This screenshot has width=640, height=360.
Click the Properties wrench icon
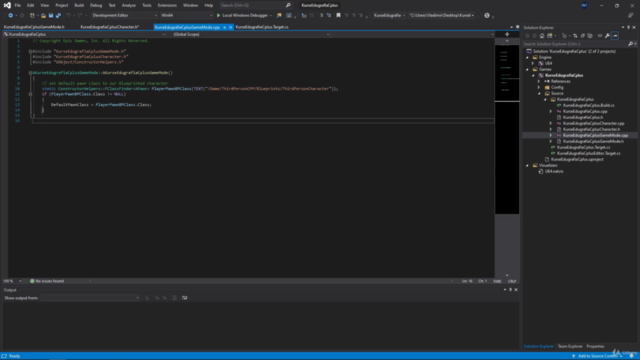(607, 36)
